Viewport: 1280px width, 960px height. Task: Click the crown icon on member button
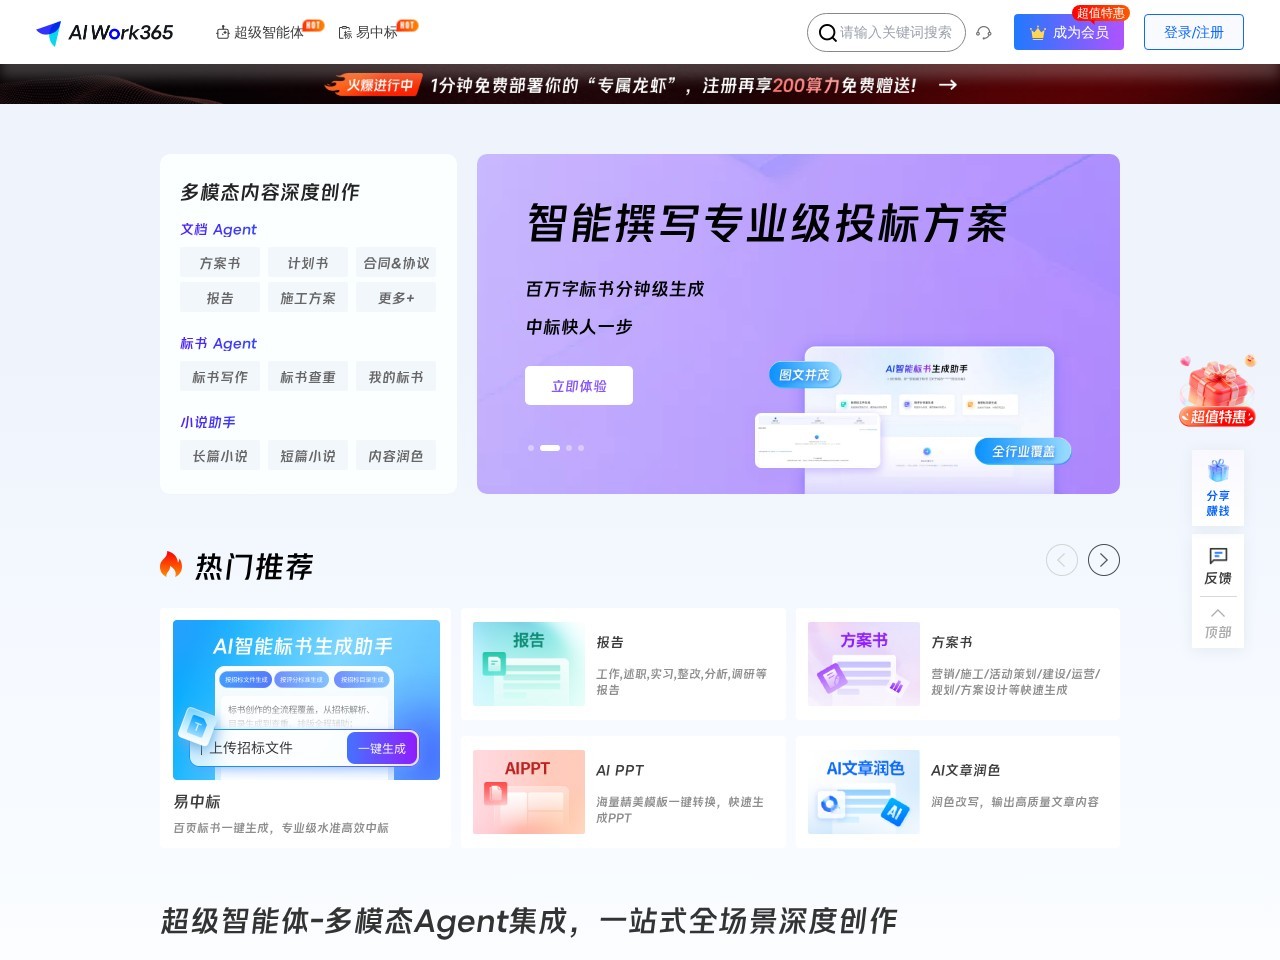[1037, 33]
